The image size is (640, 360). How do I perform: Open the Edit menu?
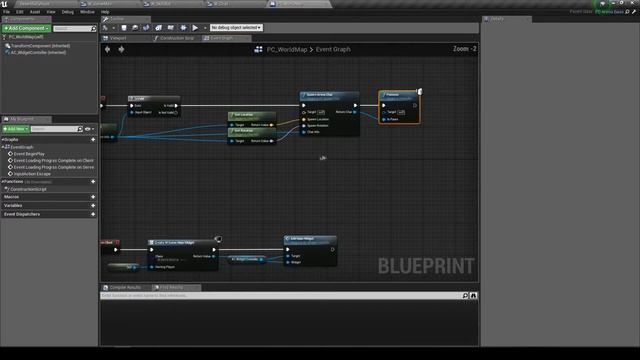point(20,12)
